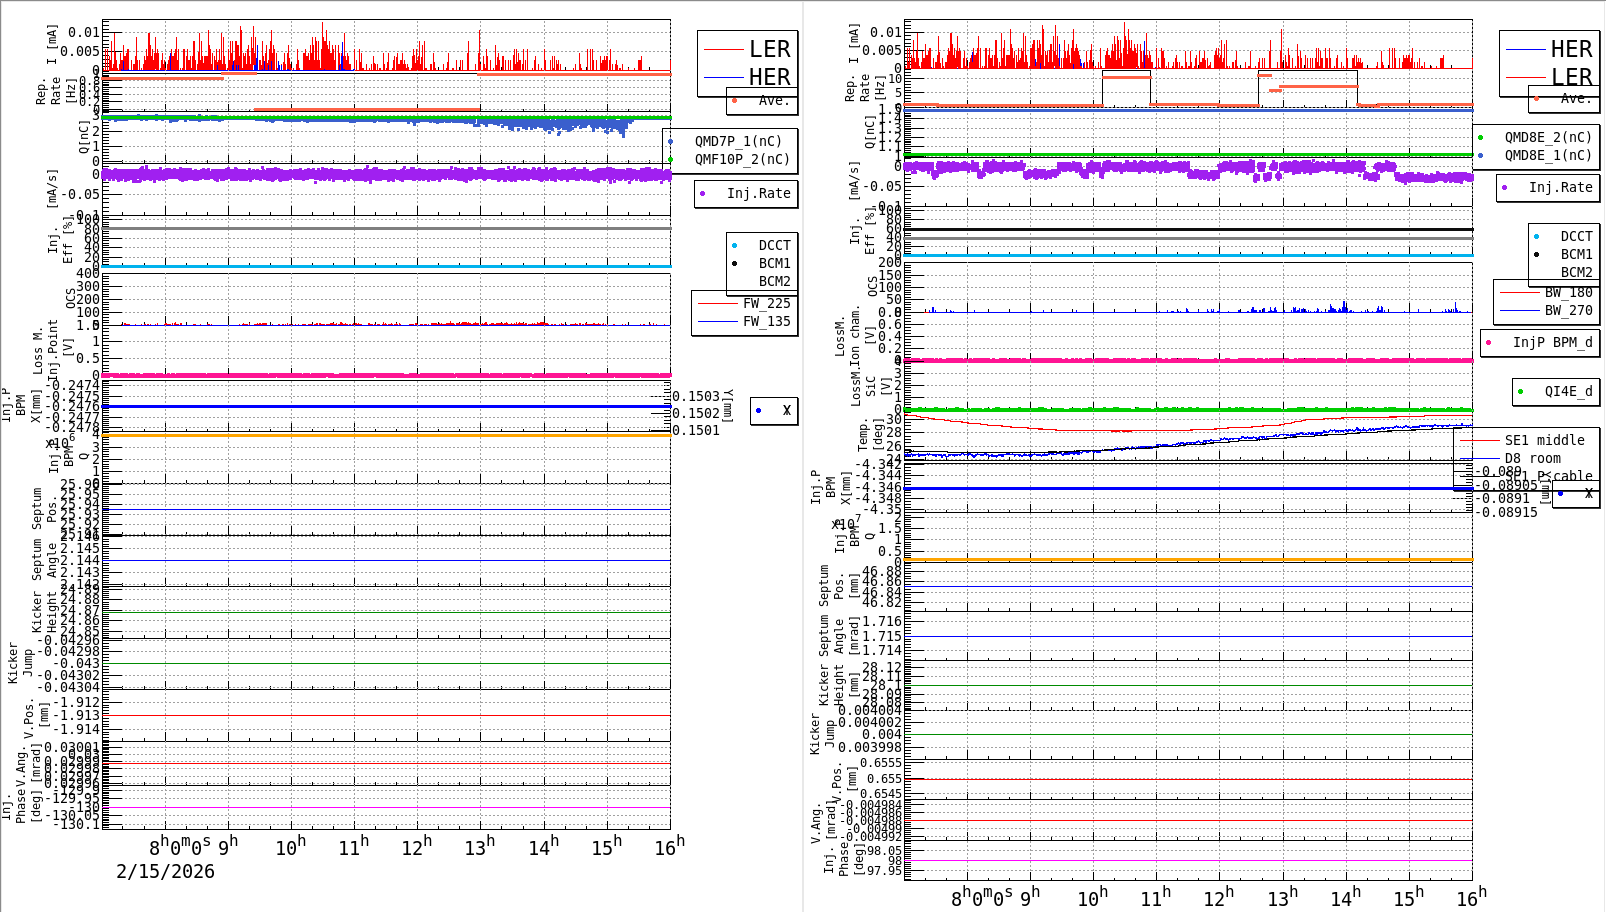Click the 16h time tick on the left plot
This screenshot has height=912, width=1606.
670,847
